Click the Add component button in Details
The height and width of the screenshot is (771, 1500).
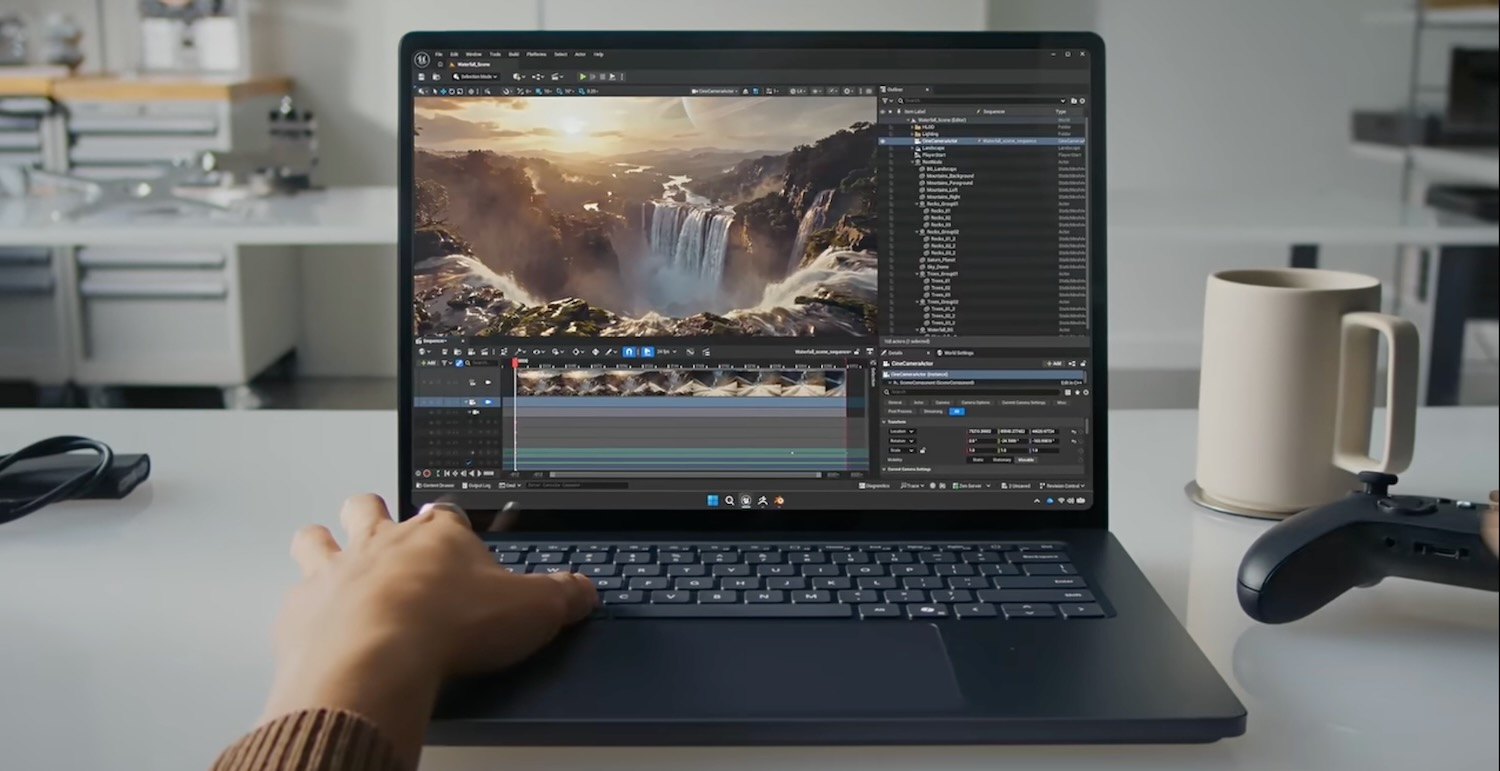[x=1054, y=364]
